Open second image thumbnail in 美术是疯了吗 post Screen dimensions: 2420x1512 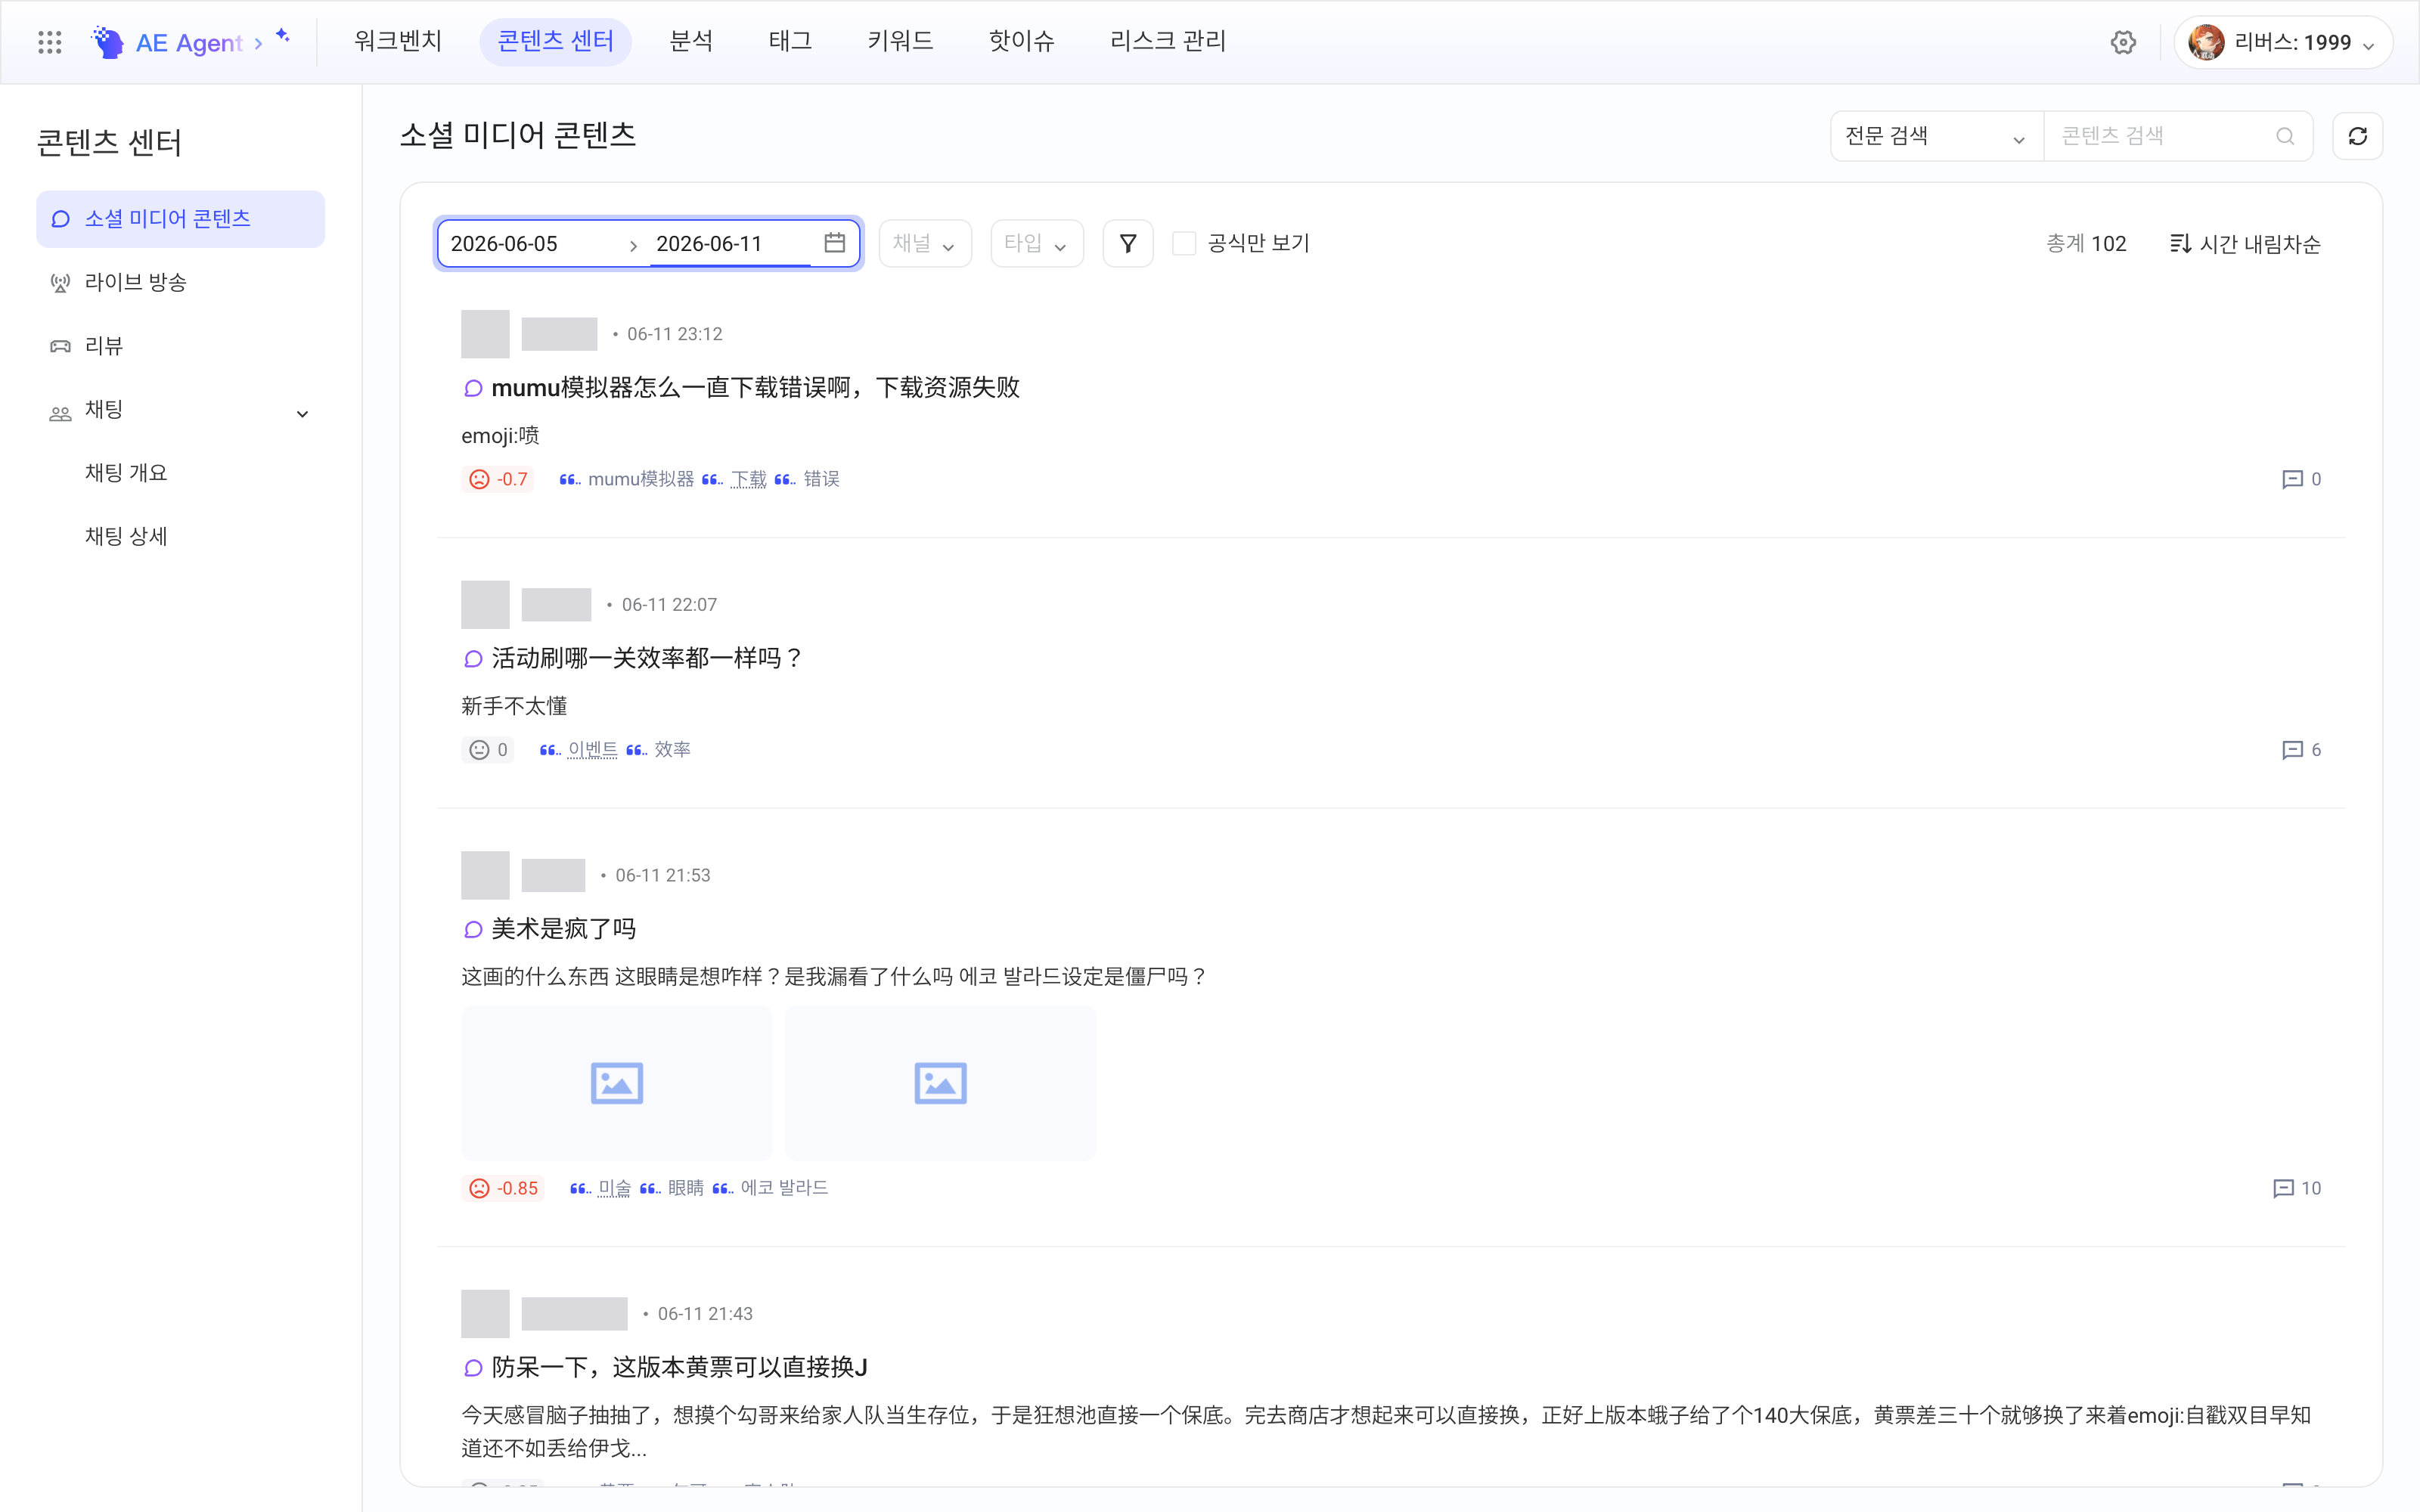click(x=940, y=1083)
